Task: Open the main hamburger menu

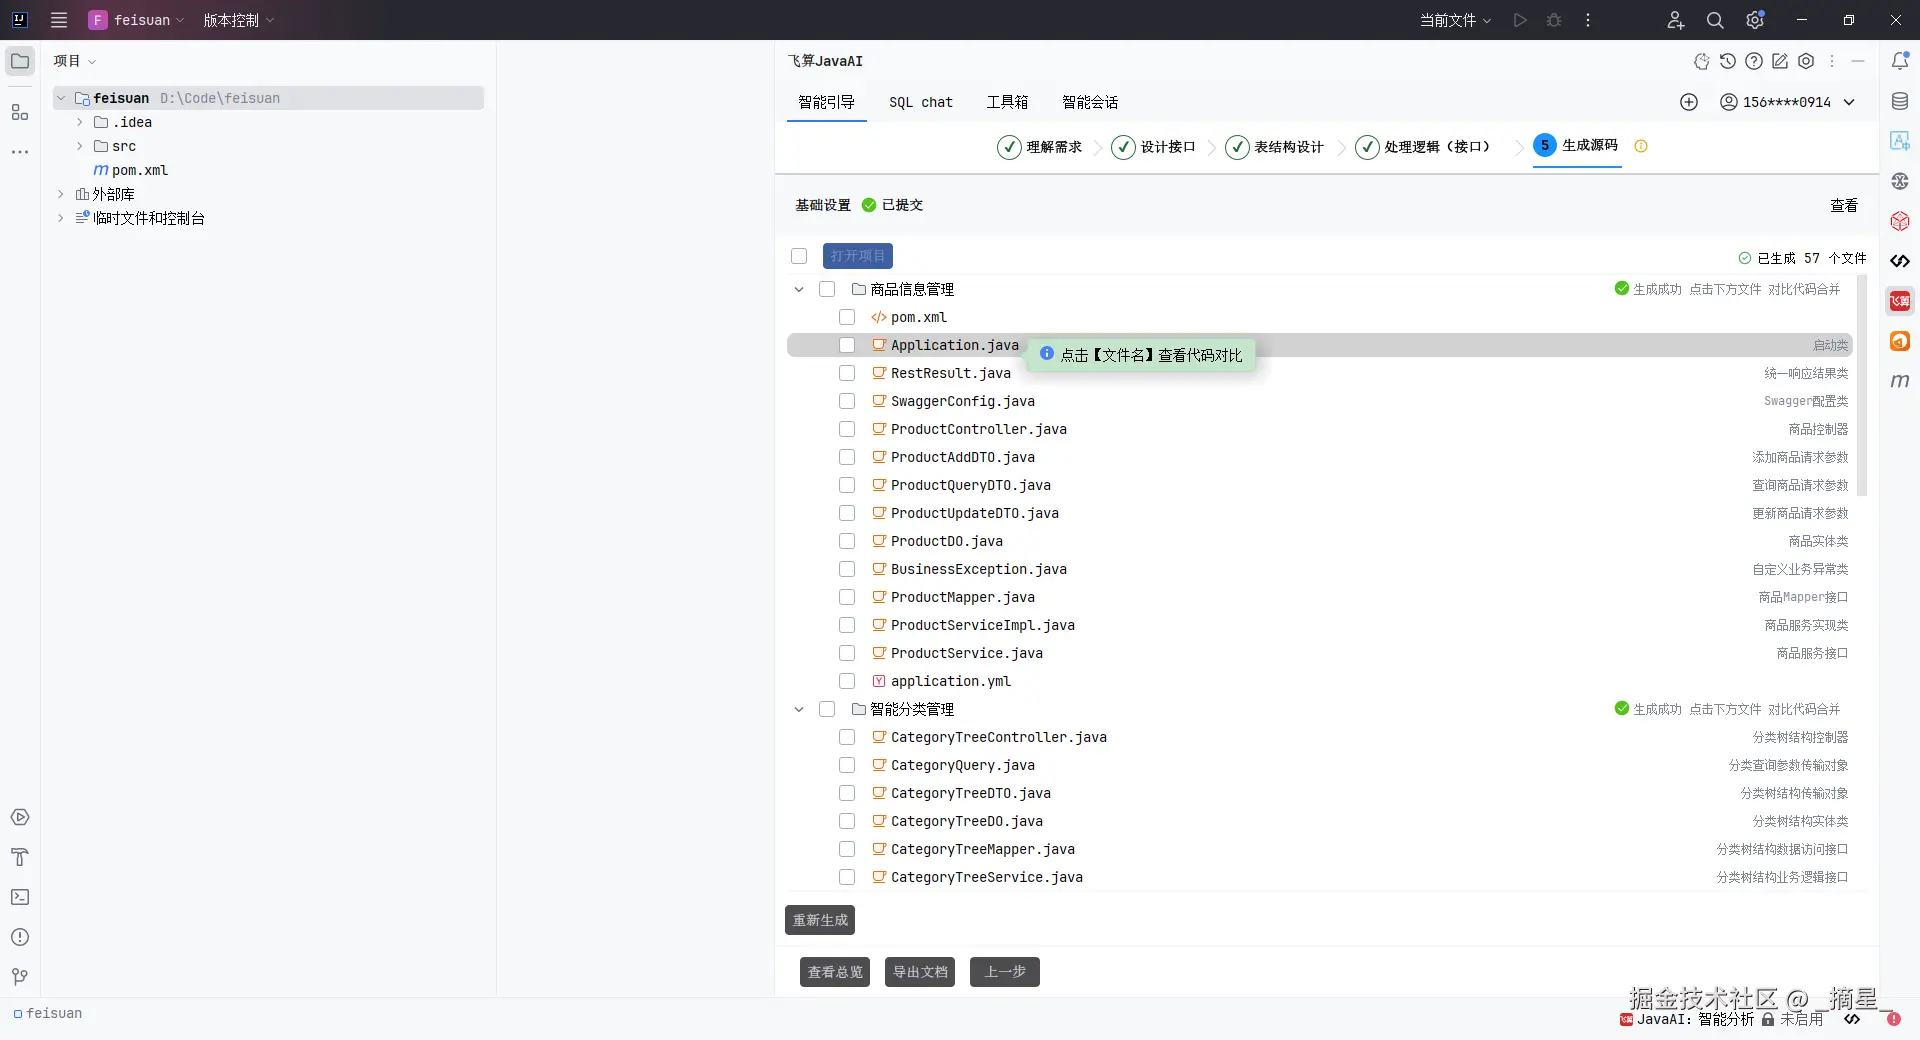Action: pos(59,20)
